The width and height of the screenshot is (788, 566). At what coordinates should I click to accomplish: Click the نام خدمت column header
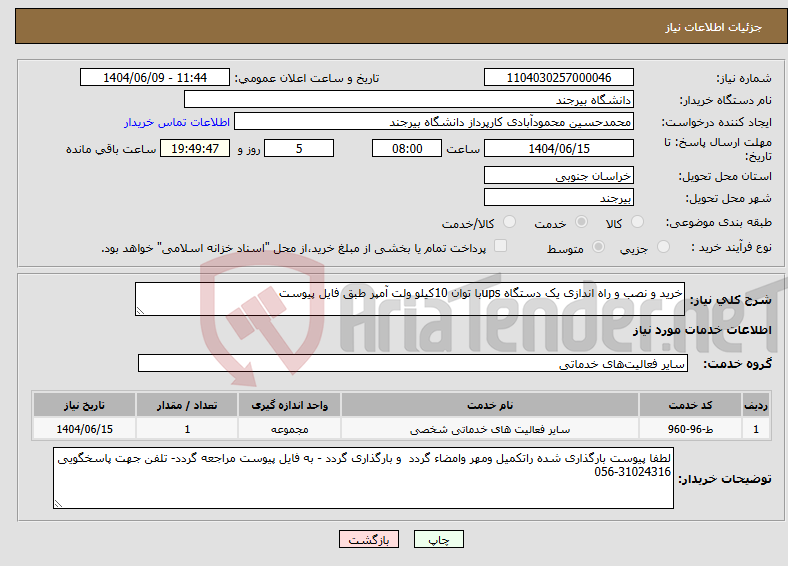tap(490, 405)
